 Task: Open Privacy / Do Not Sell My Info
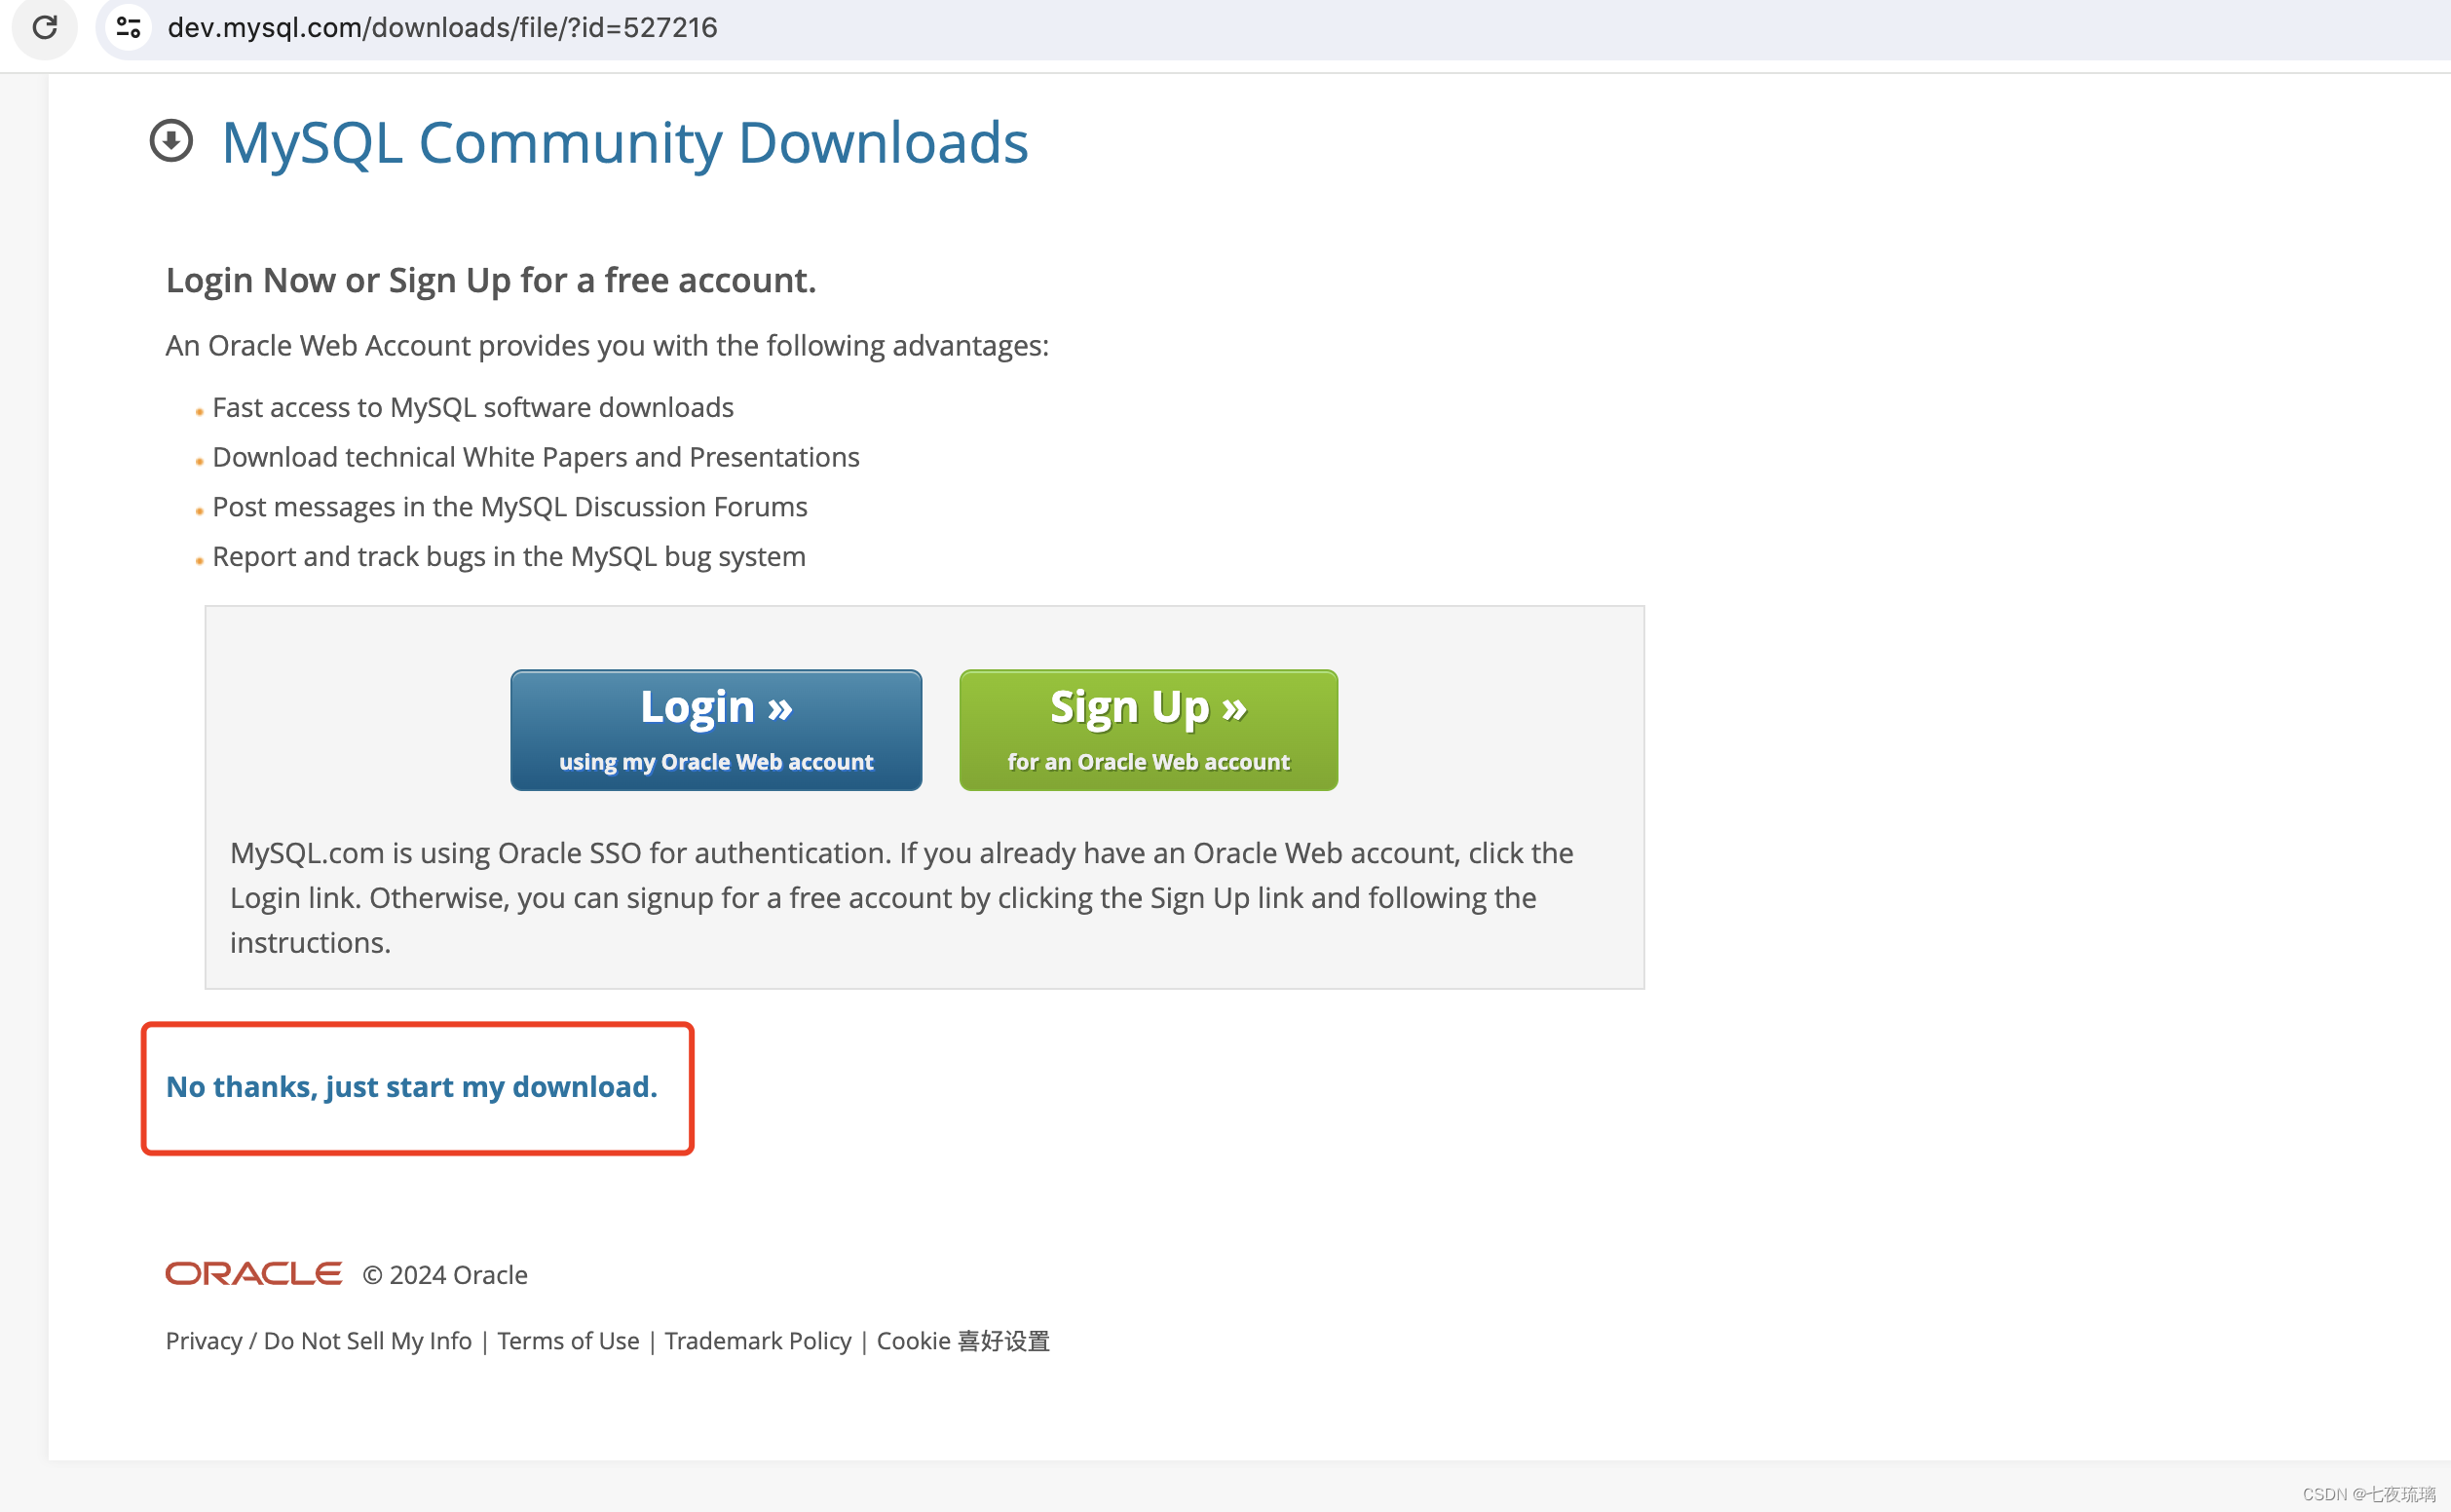pos(318,1340)
